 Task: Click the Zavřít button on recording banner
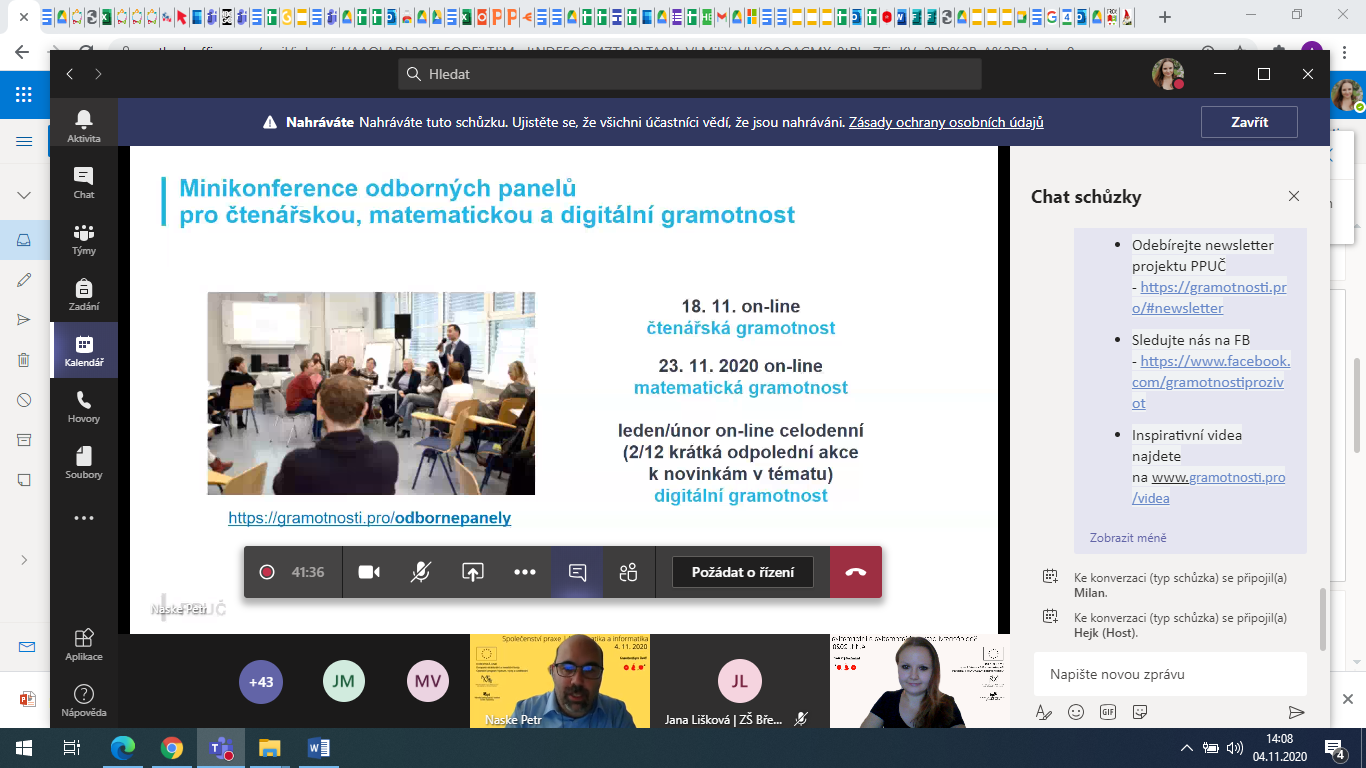[x=1249, y=122]
